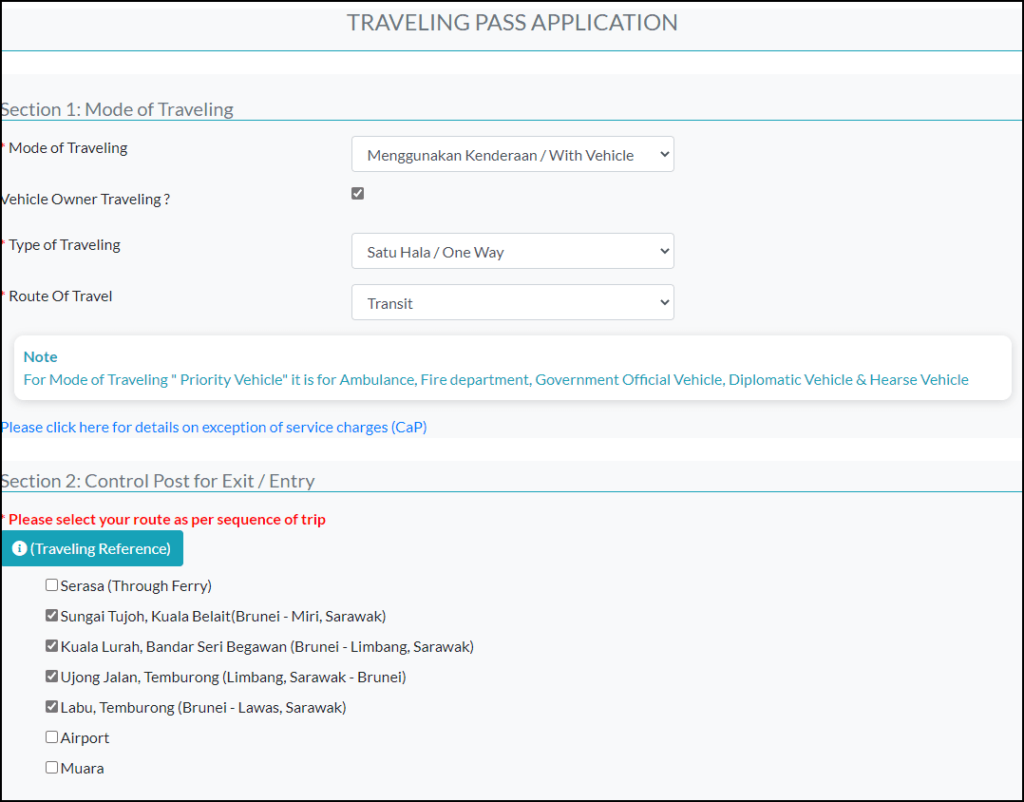Click the Traveling Reference button
1024x802 pixels.
click(x=92, y=548)
